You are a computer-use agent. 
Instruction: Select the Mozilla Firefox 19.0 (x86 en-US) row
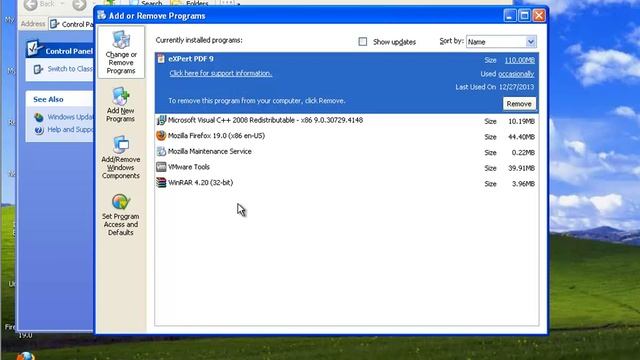pos(347,136)
